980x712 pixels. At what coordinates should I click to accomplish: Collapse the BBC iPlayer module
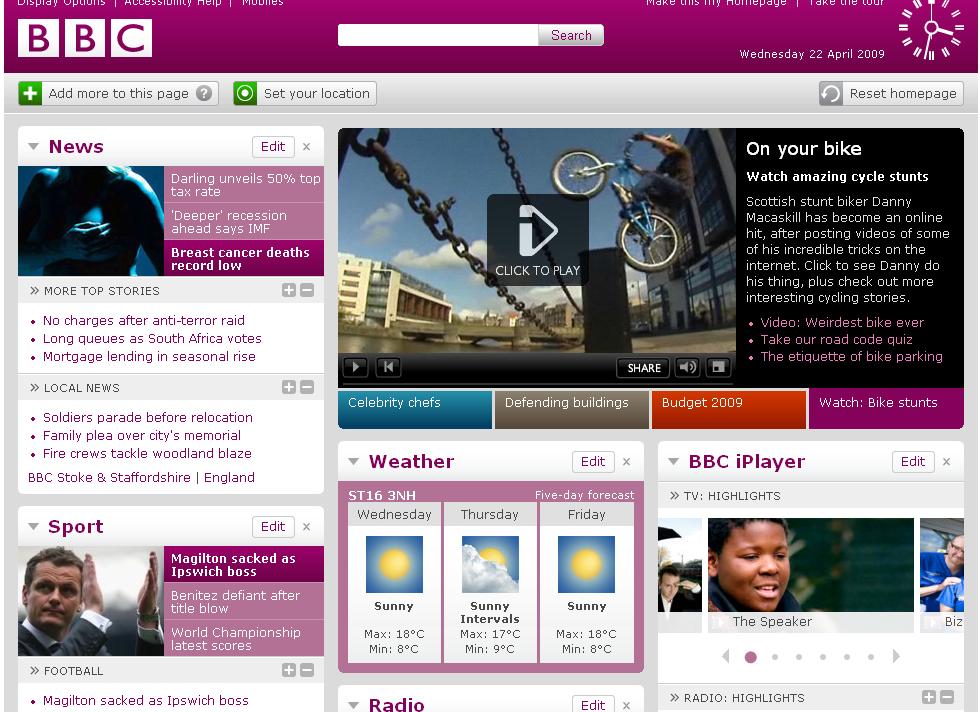674,461
